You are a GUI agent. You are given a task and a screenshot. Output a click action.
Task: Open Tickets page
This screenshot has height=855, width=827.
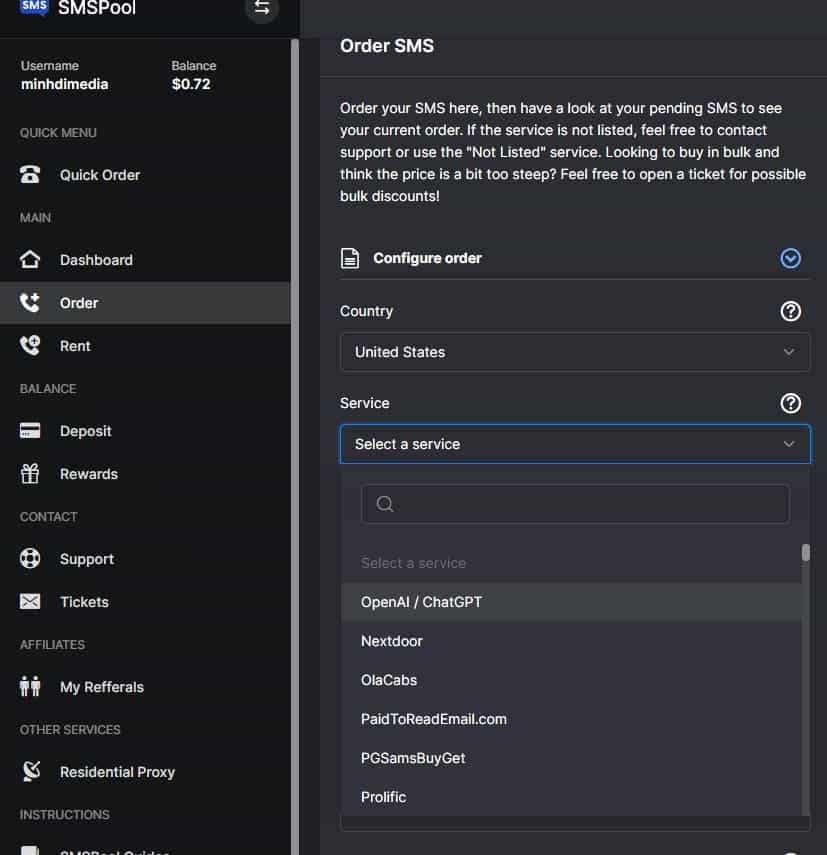(145, 602)
